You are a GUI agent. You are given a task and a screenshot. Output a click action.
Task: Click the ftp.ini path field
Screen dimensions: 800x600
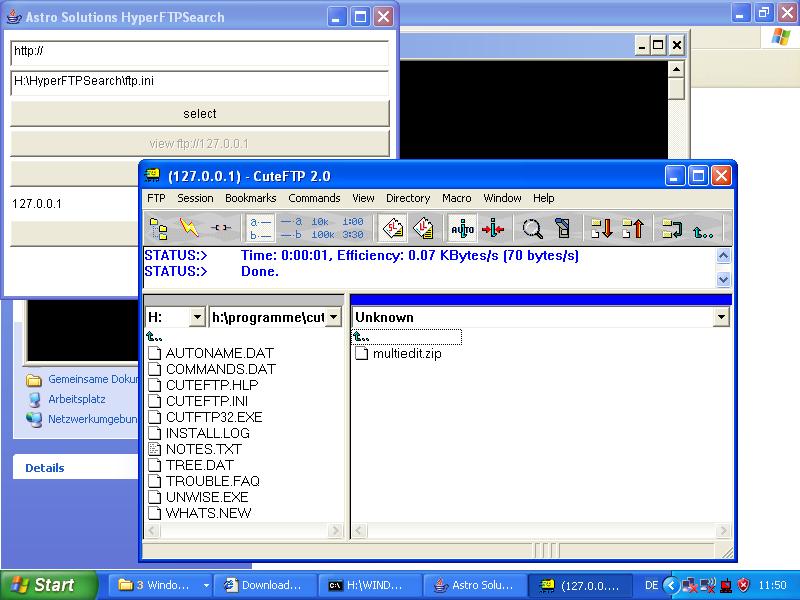click(x=199, y=83)
